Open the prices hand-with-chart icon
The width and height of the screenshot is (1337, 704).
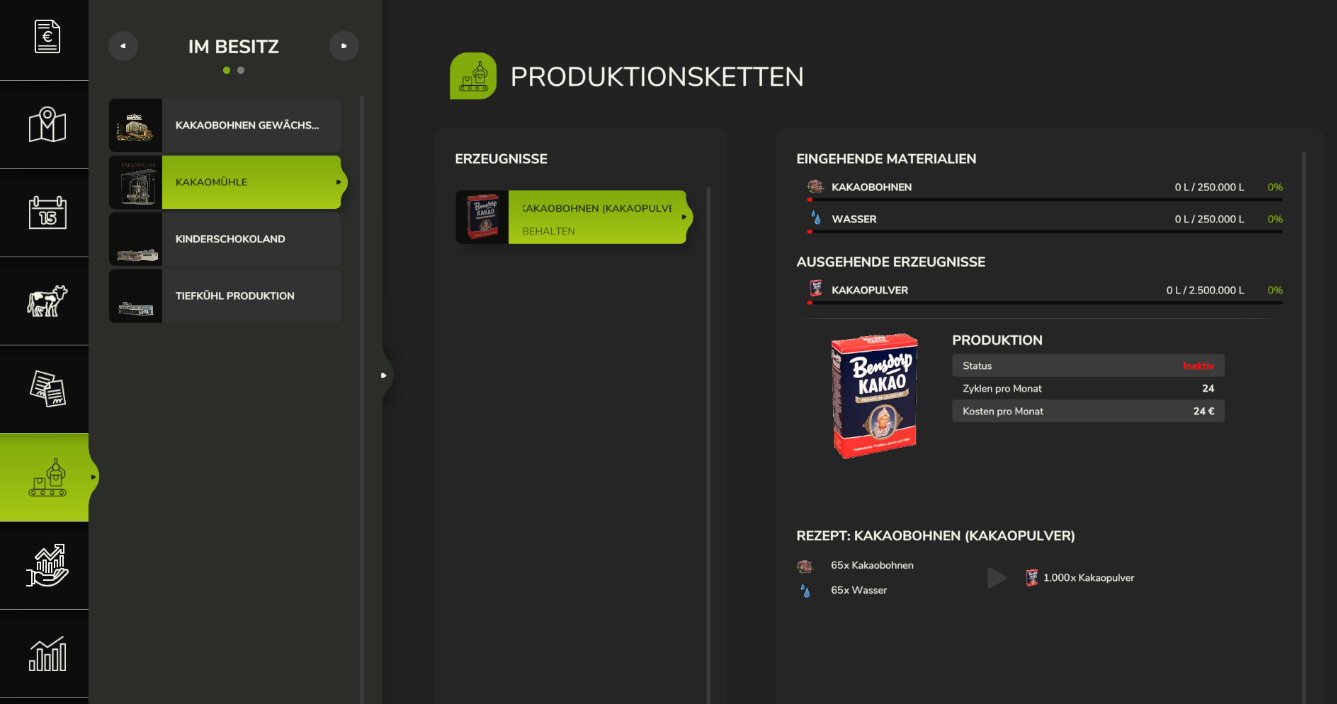tap(47, 565)
